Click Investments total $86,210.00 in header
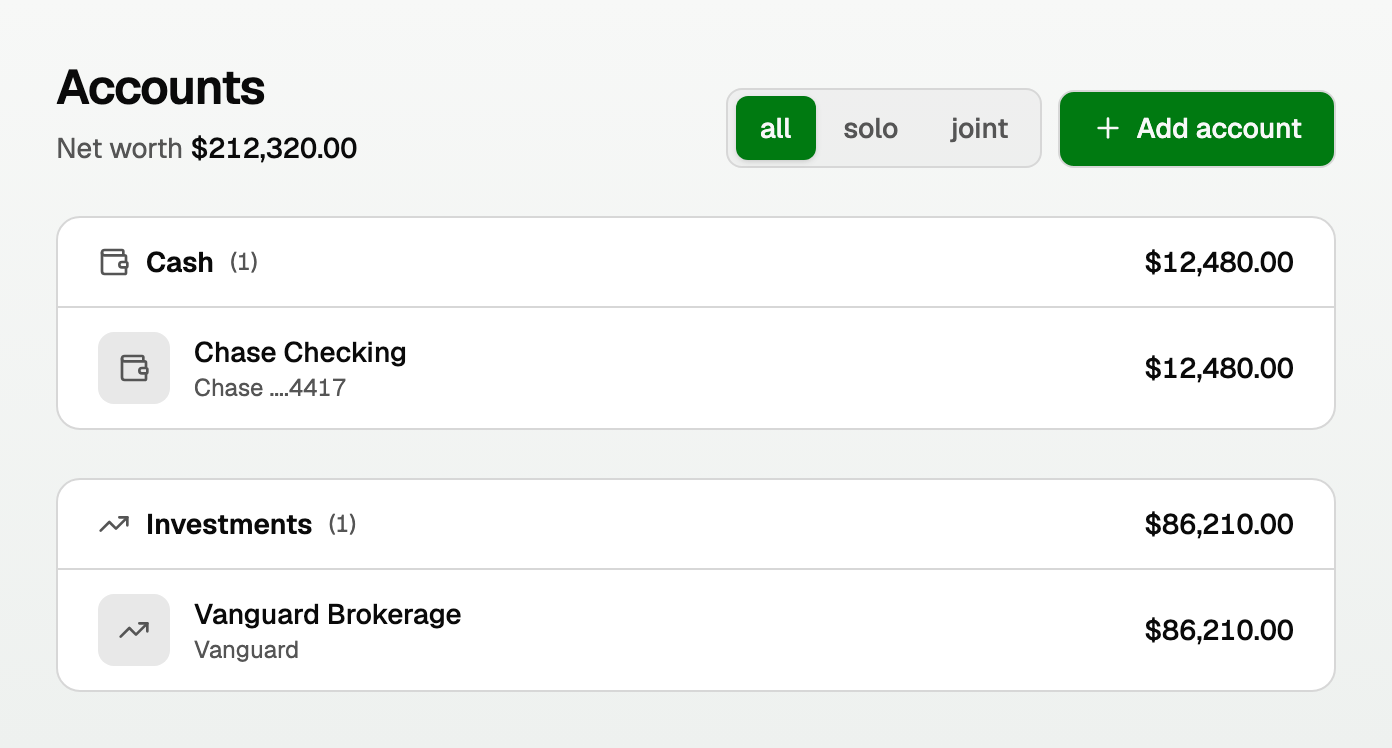 1219,524
